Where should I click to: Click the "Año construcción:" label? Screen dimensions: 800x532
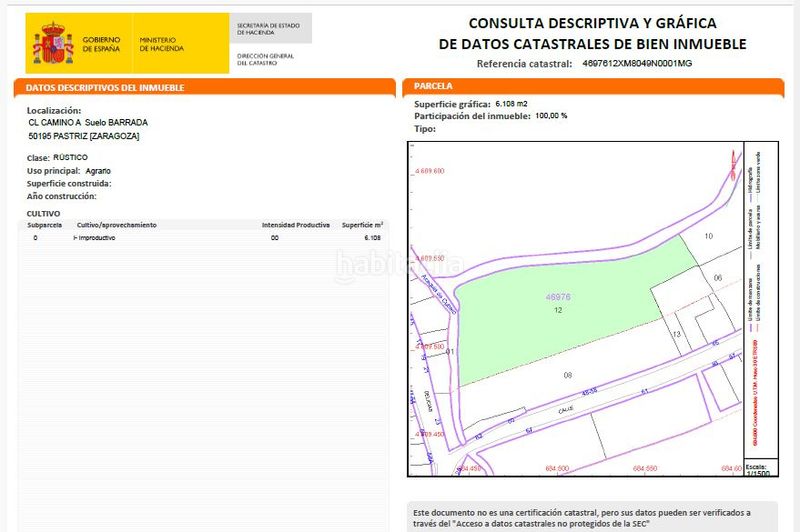(61, 196)
